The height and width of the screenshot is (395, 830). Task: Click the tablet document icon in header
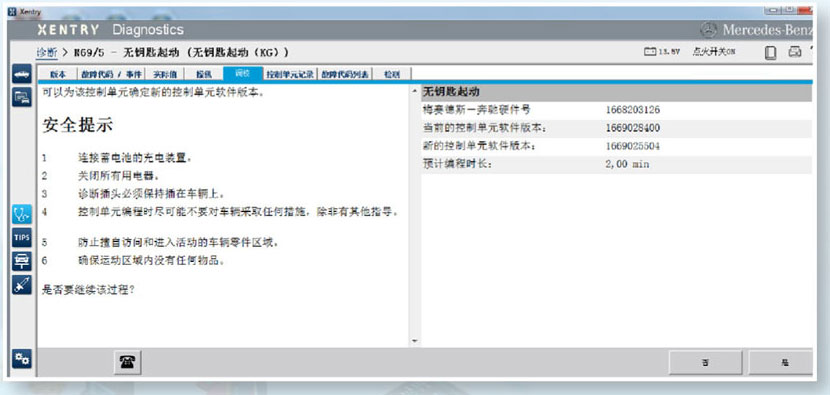coord(771,53)
